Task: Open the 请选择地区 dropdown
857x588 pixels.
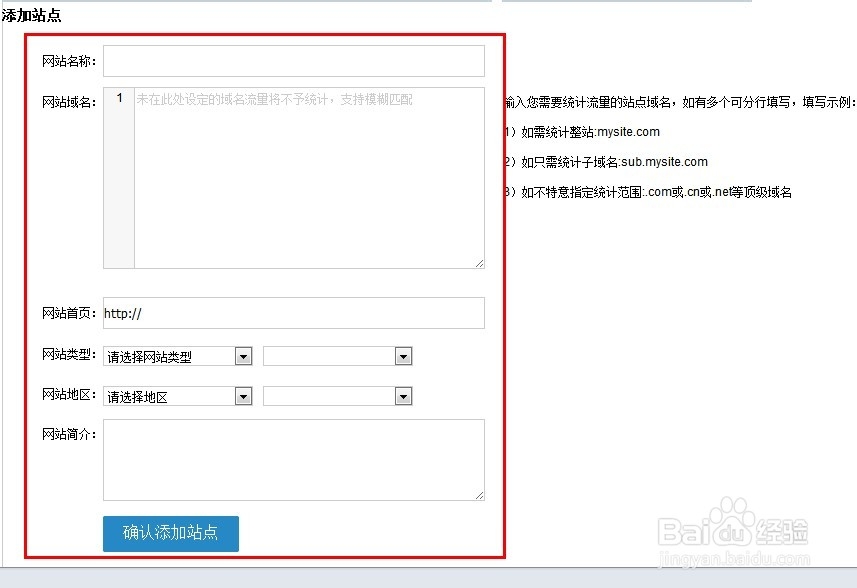Action: (x=178, y=396)
